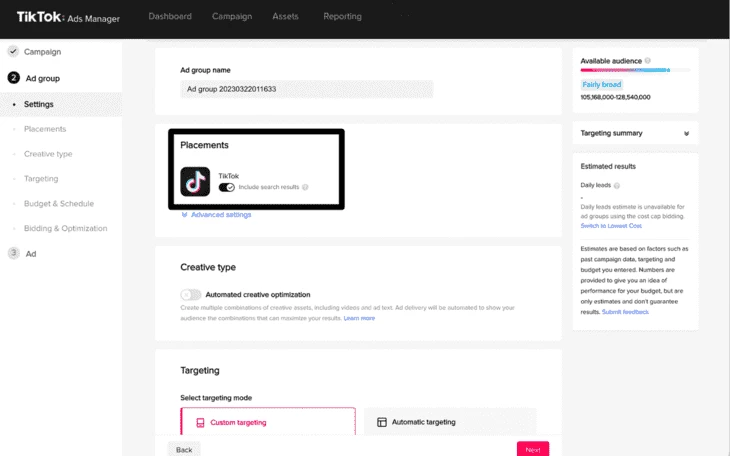Select Ad group step in sidebar

(x=42, y=78)
